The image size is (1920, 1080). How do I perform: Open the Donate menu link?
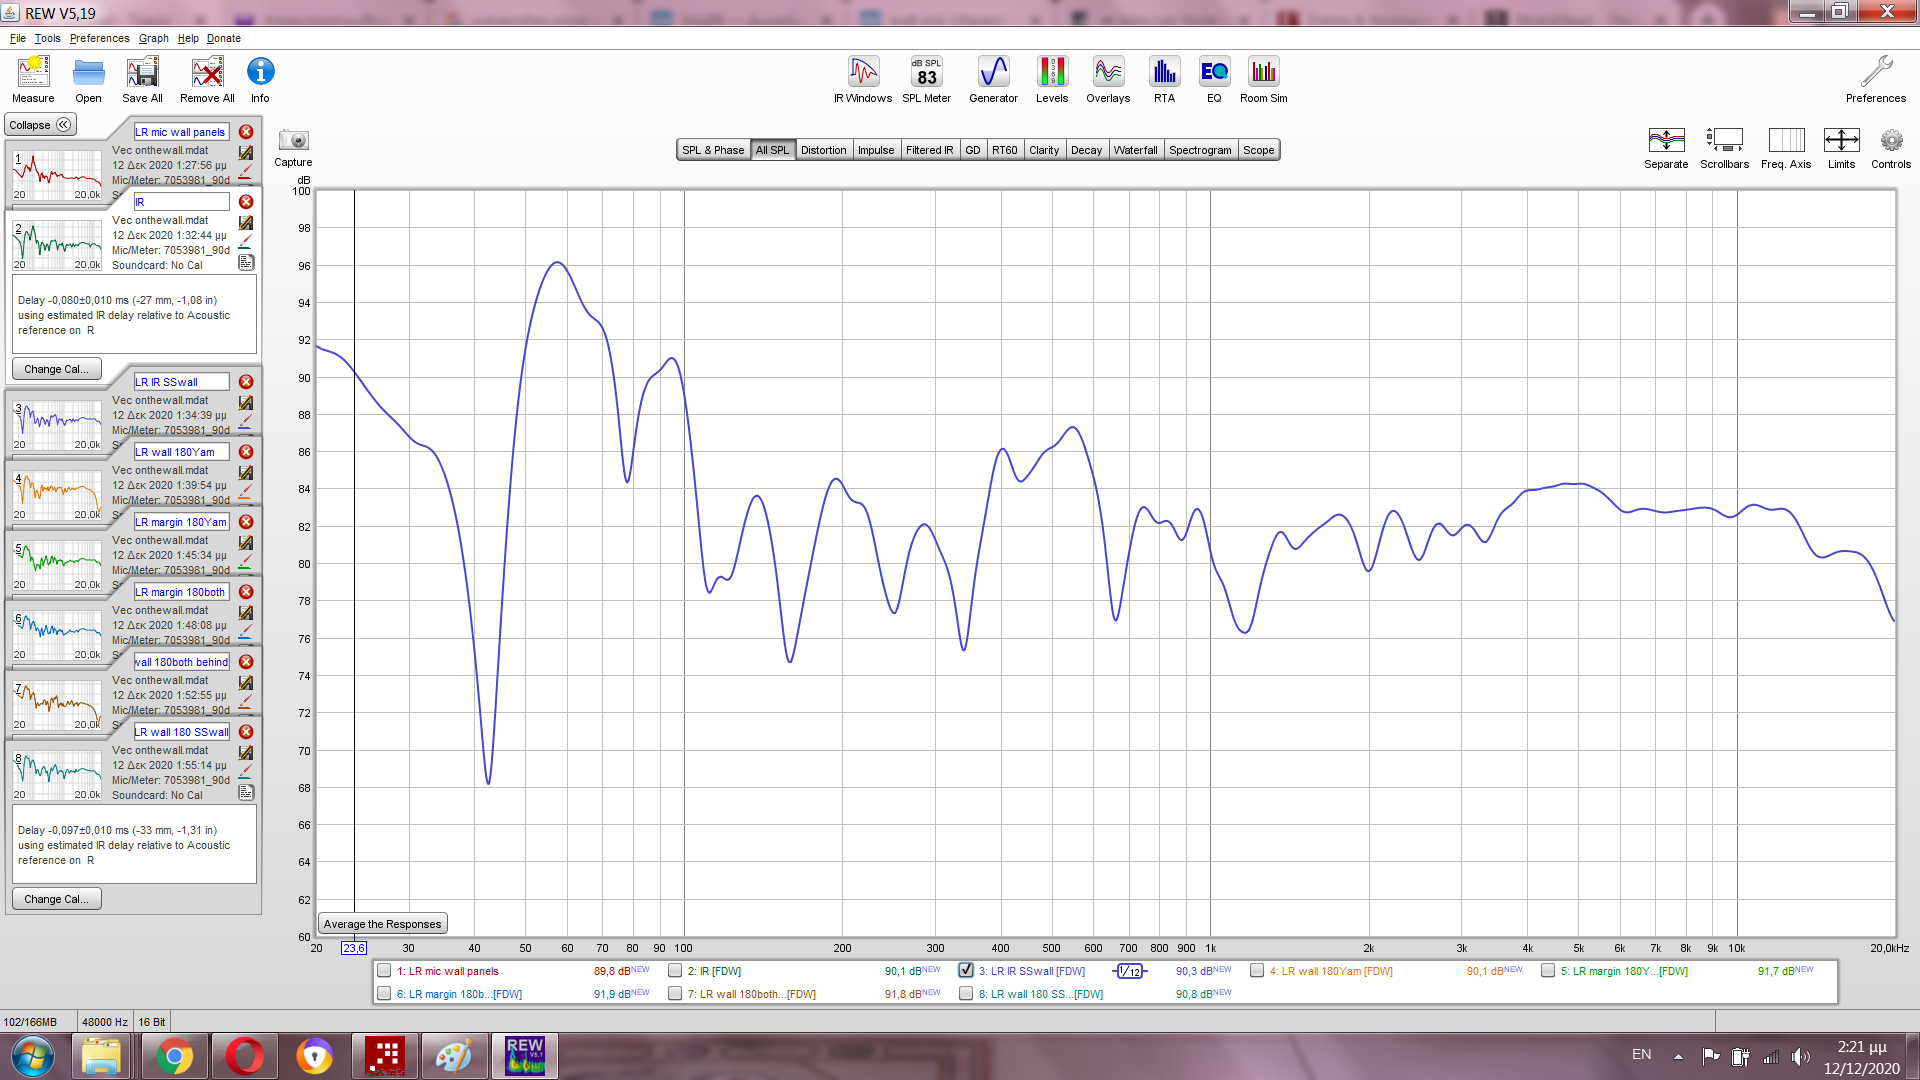(224, 38)
